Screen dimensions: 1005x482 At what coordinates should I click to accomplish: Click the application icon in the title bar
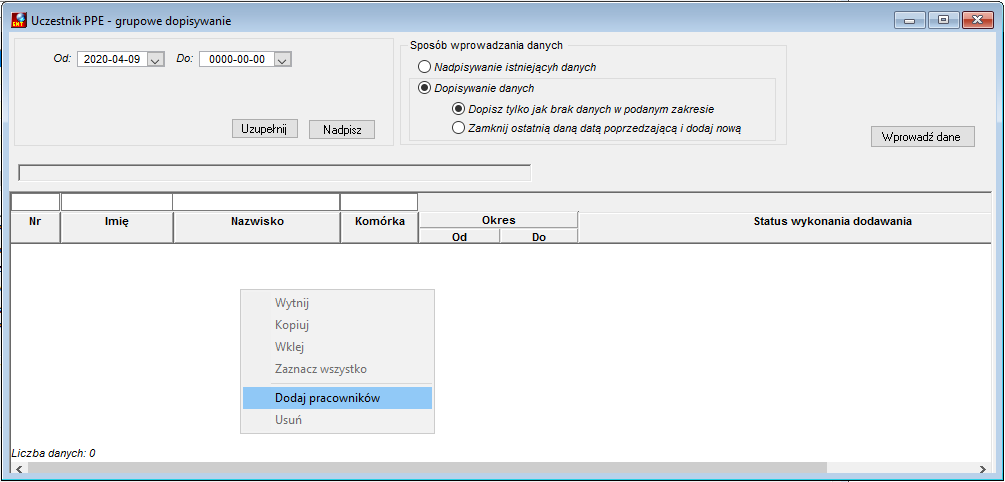19,20
